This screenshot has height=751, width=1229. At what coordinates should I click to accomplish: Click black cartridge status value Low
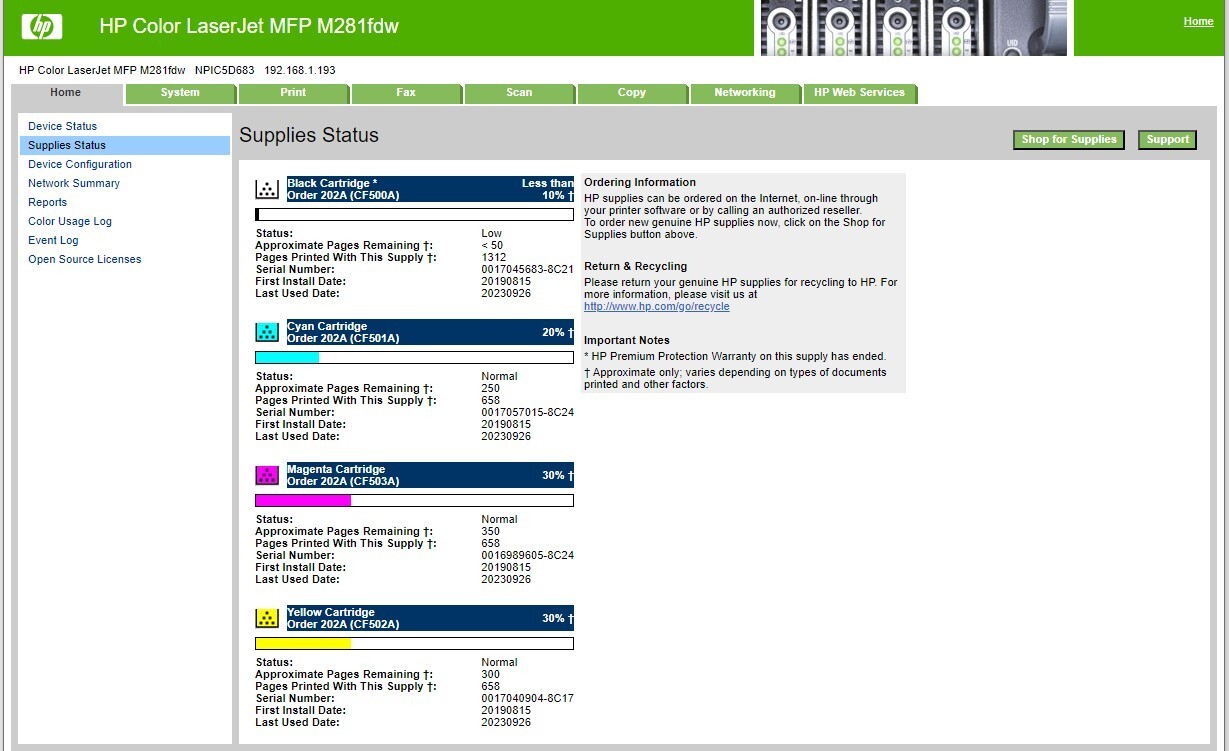(x=491, y=234)
